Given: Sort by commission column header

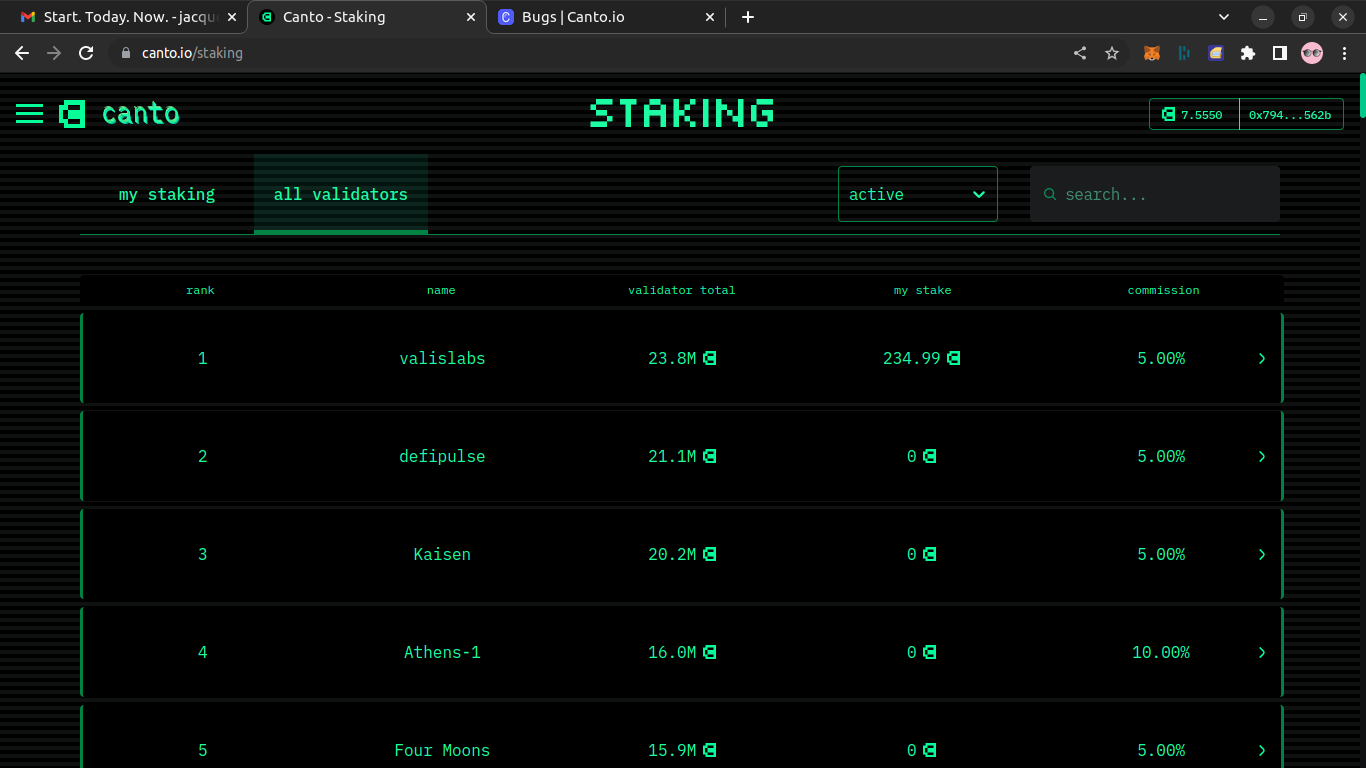Looking at the screenshot, I should (x=1163, y=290).
